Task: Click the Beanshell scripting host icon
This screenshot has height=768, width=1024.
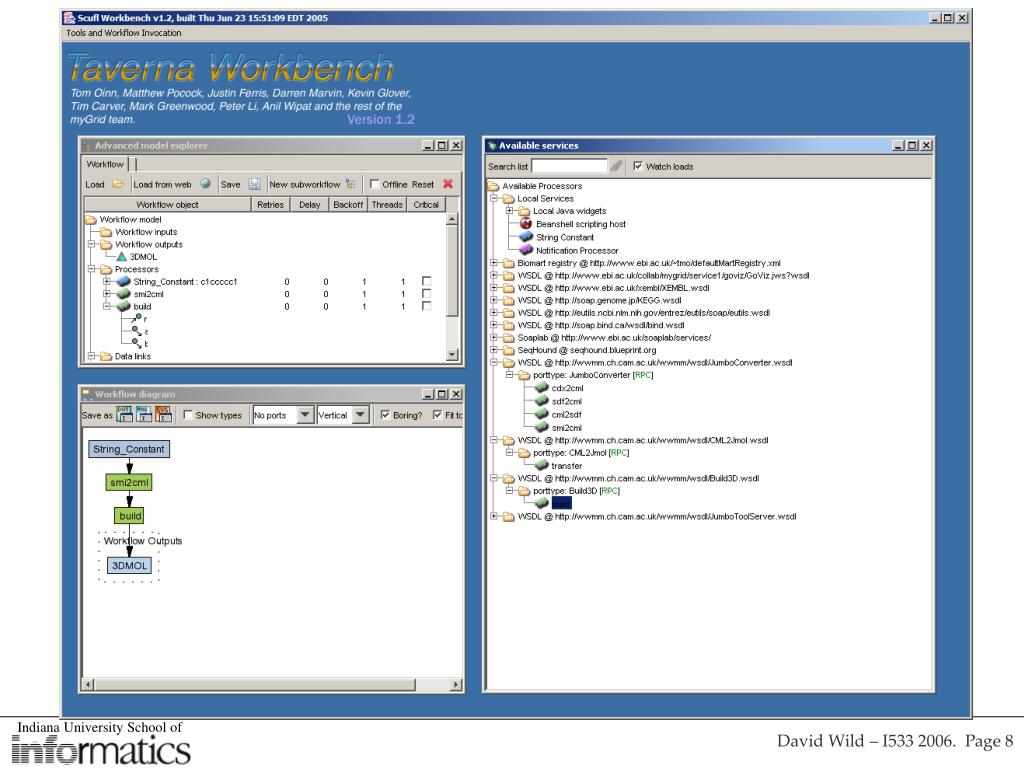Action: (x=526, y=224)
